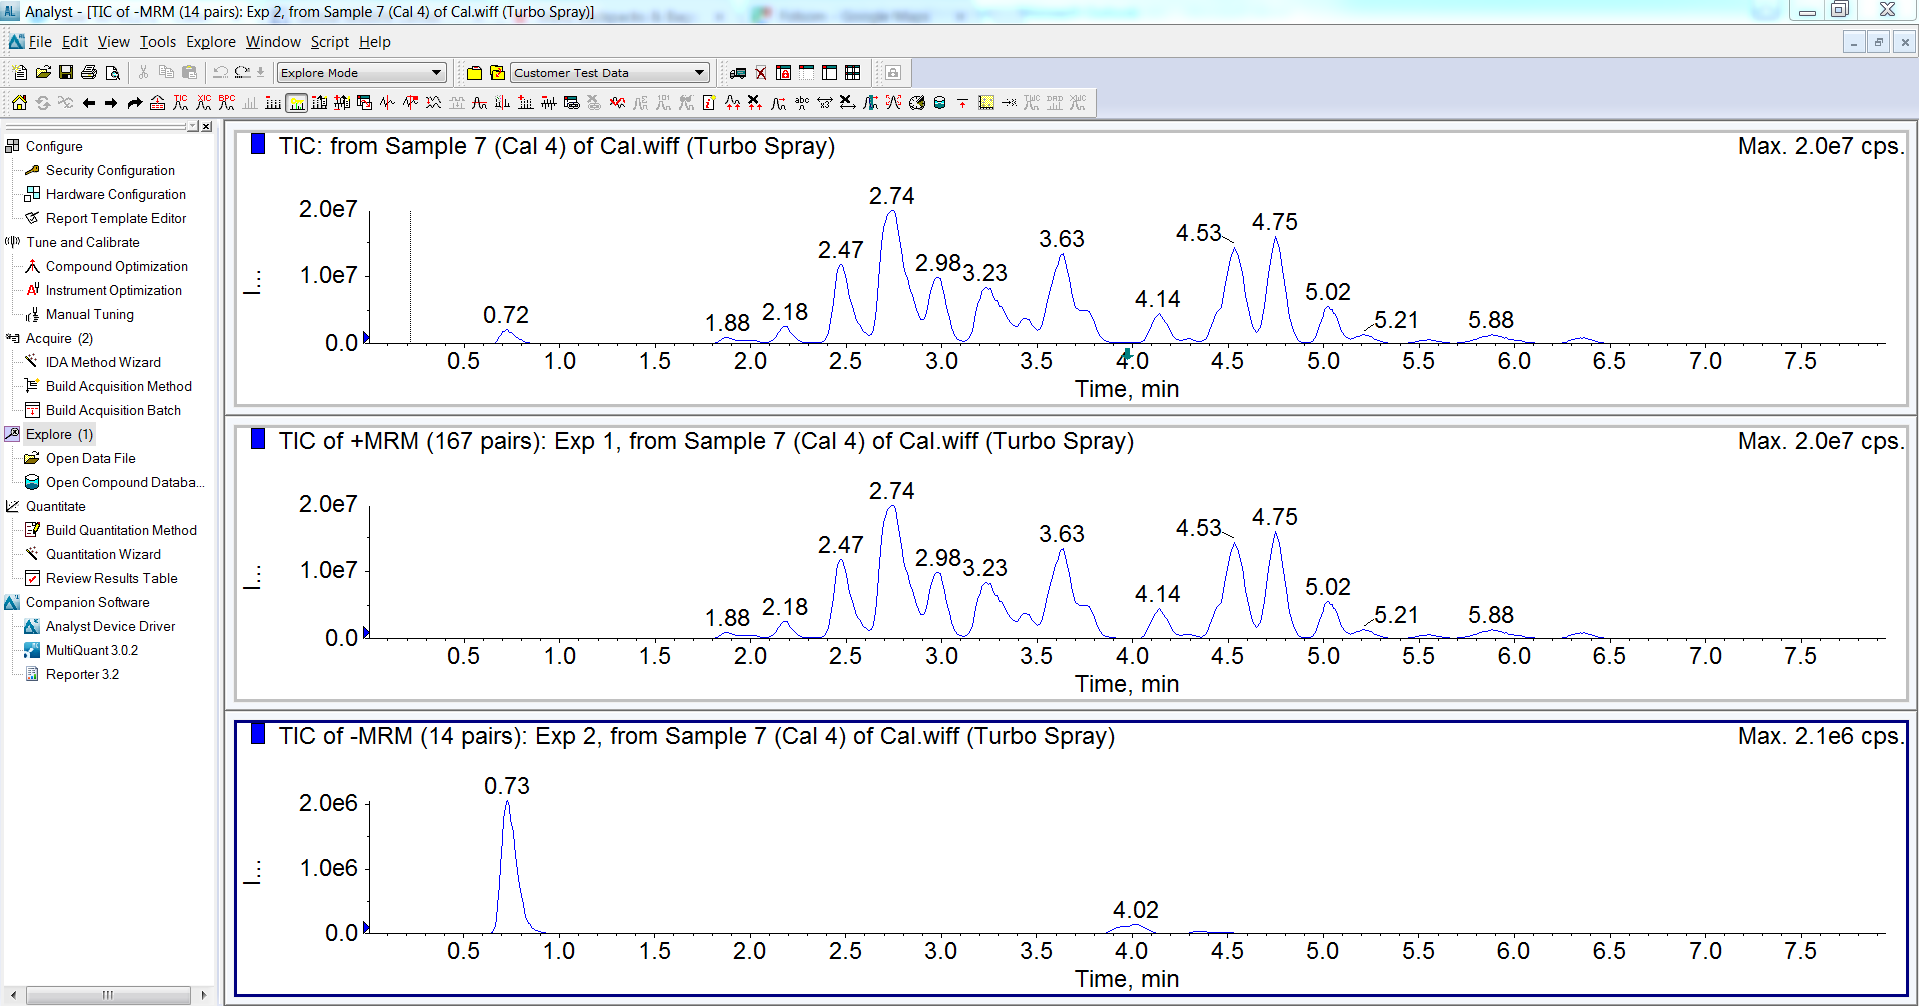Click the copy project folder icon
The width and height of the screenshot is (1919, 1006).
[497, 73]
